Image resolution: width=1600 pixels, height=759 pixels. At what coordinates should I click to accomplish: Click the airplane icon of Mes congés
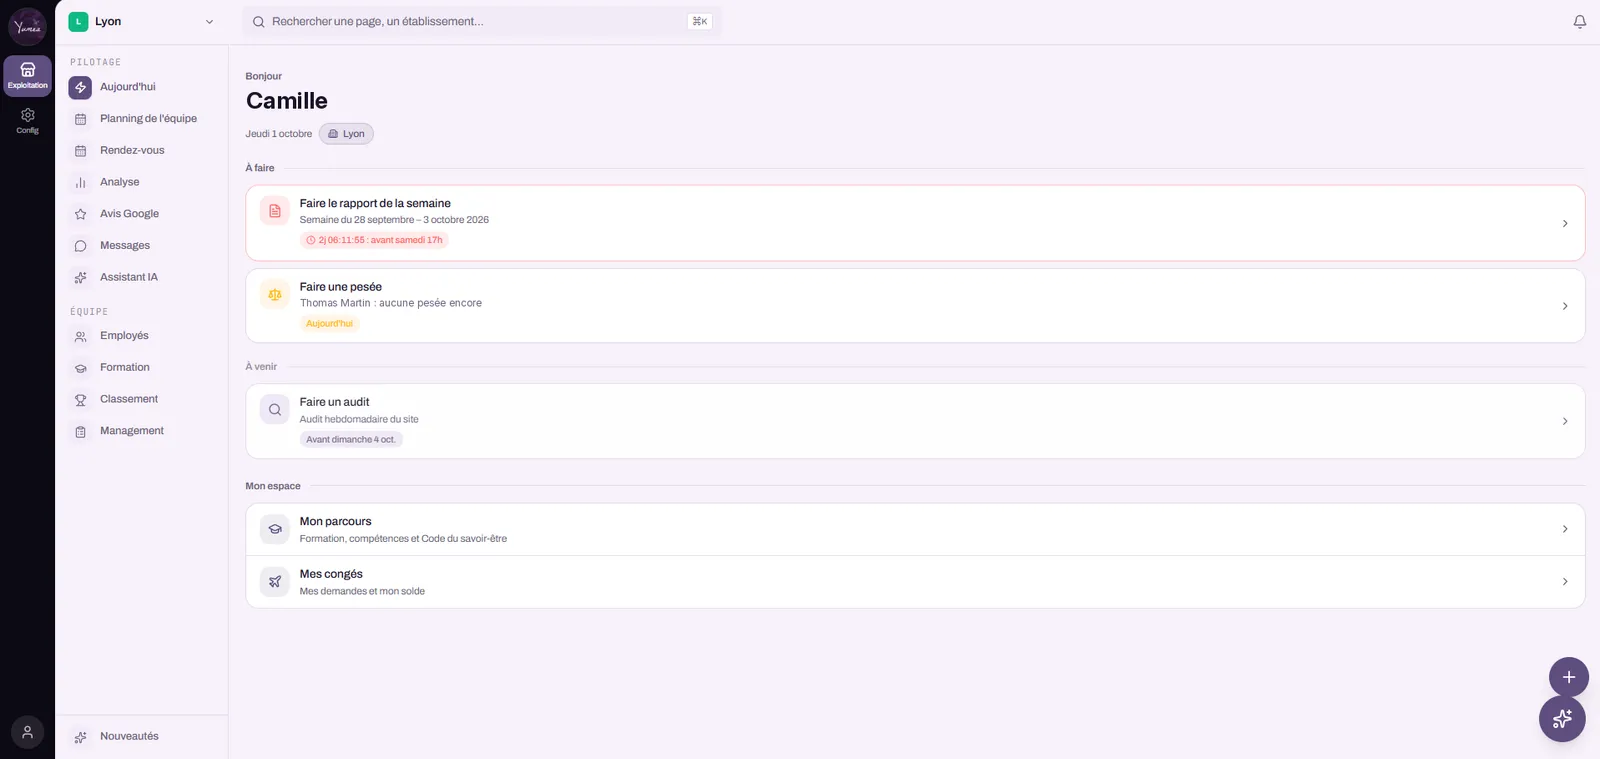pyautogui.click(x=275, y=582)
